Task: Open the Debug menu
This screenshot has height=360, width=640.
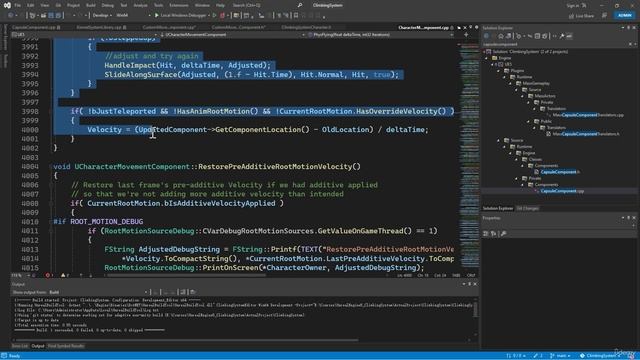Action: 108,5
